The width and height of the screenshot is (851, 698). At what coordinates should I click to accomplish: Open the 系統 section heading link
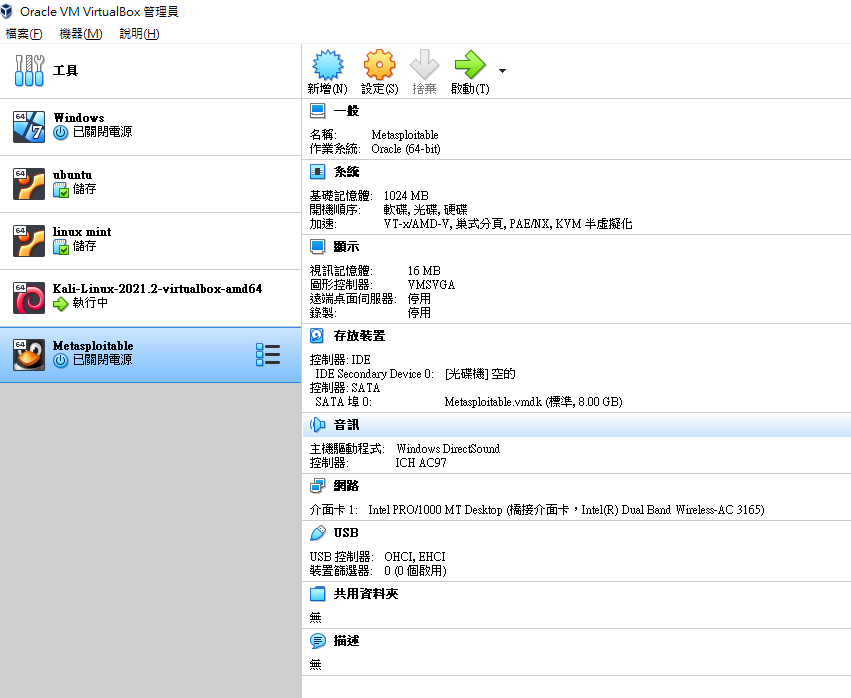tap(346, 172)
